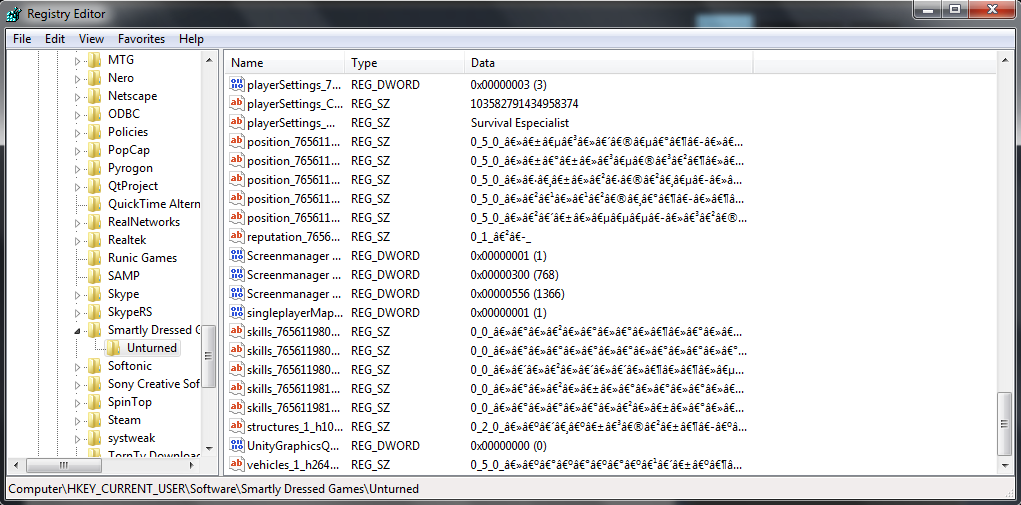
Task: Click the string icon of vehicles_1_h264 value
Action: pyautogui.click(x=236, y=465)
